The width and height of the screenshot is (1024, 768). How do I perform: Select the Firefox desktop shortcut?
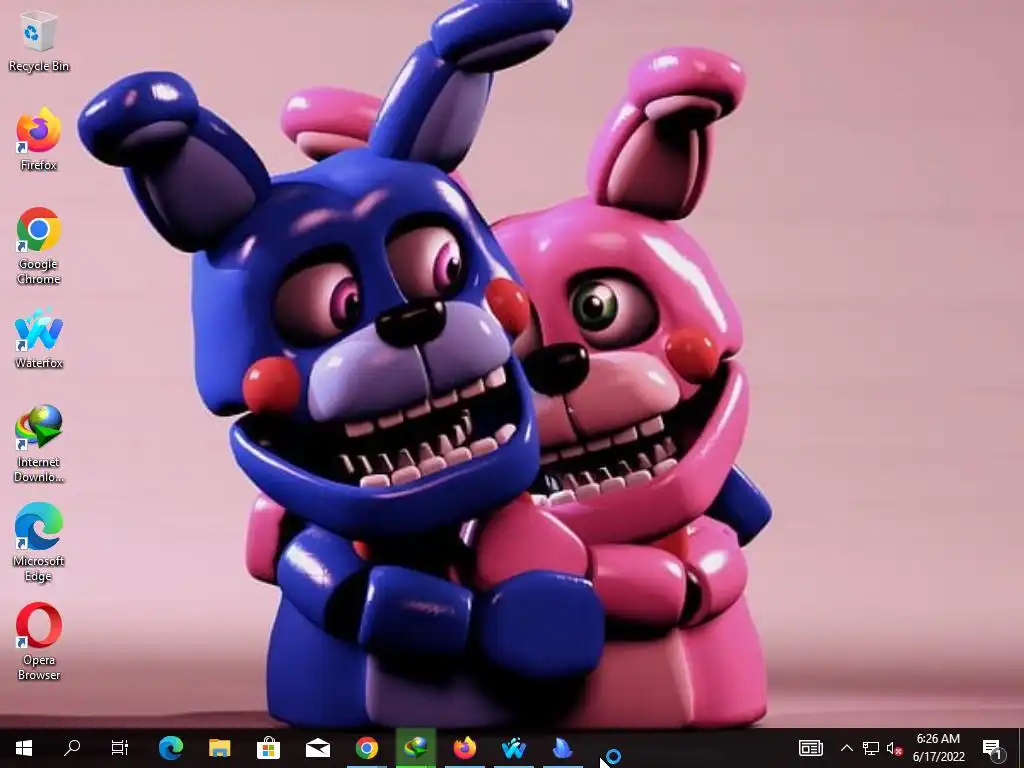click(39, 140)
